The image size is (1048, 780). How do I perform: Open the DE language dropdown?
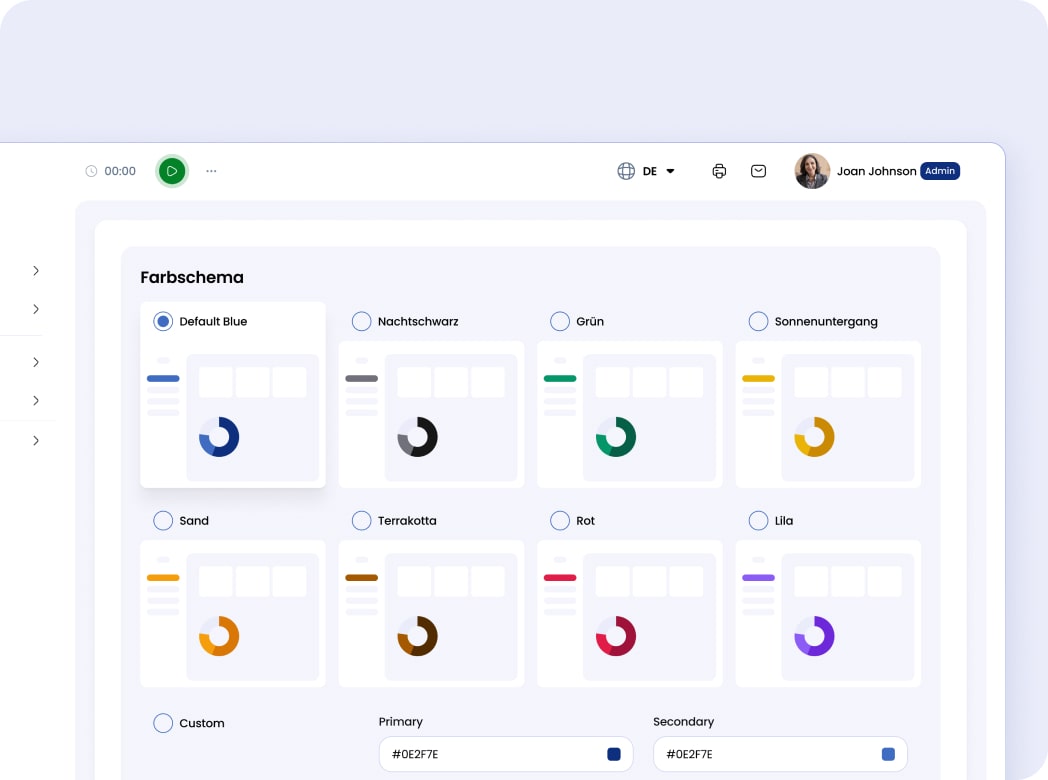coord(660,171)
